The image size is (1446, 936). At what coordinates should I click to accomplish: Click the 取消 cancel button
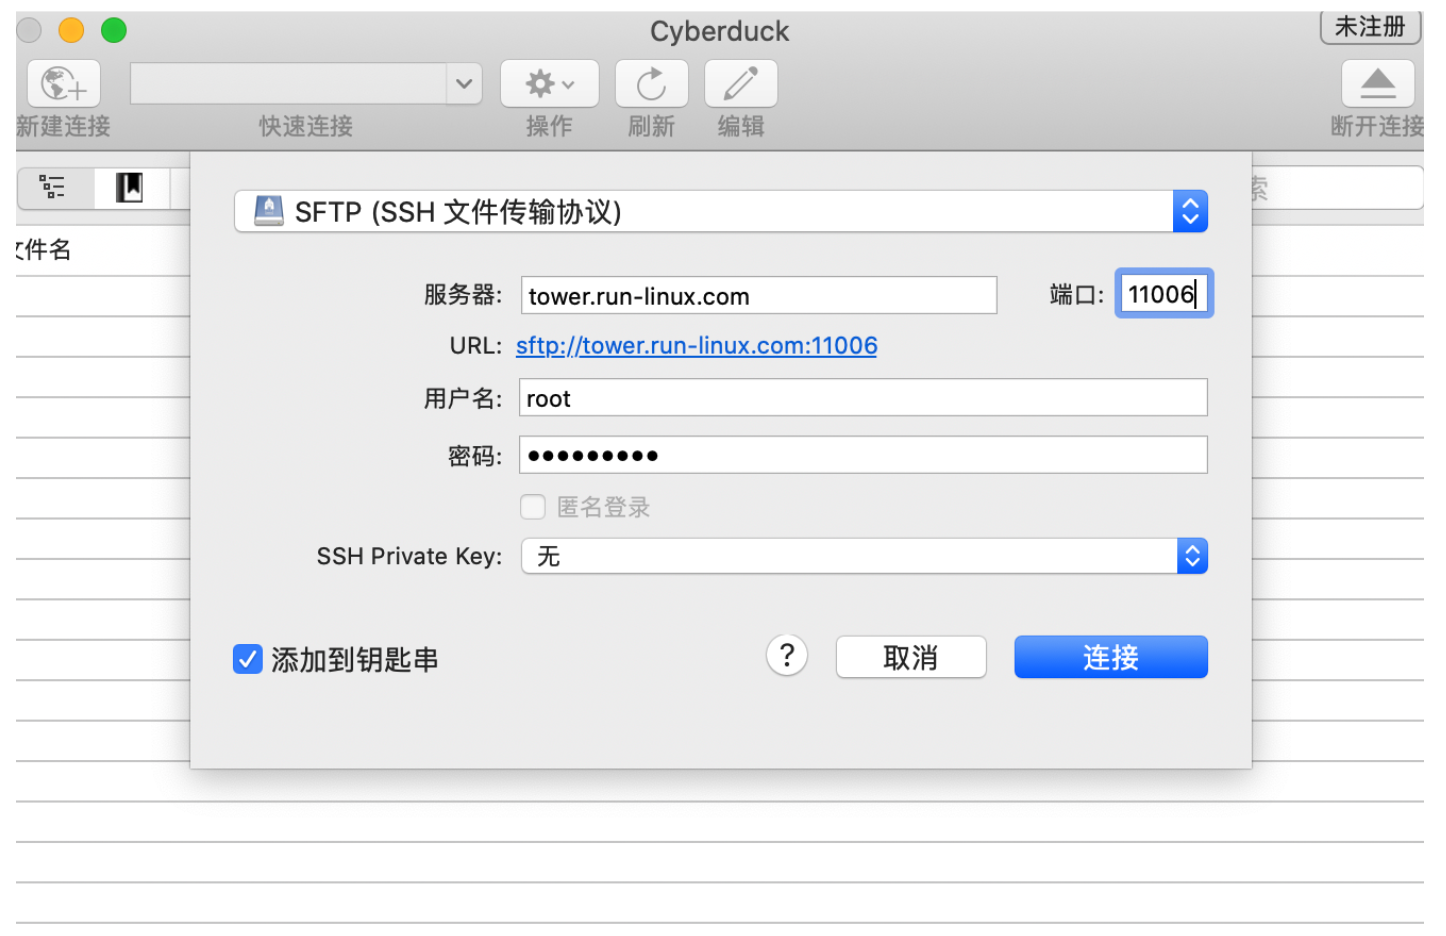click(911, 657)
